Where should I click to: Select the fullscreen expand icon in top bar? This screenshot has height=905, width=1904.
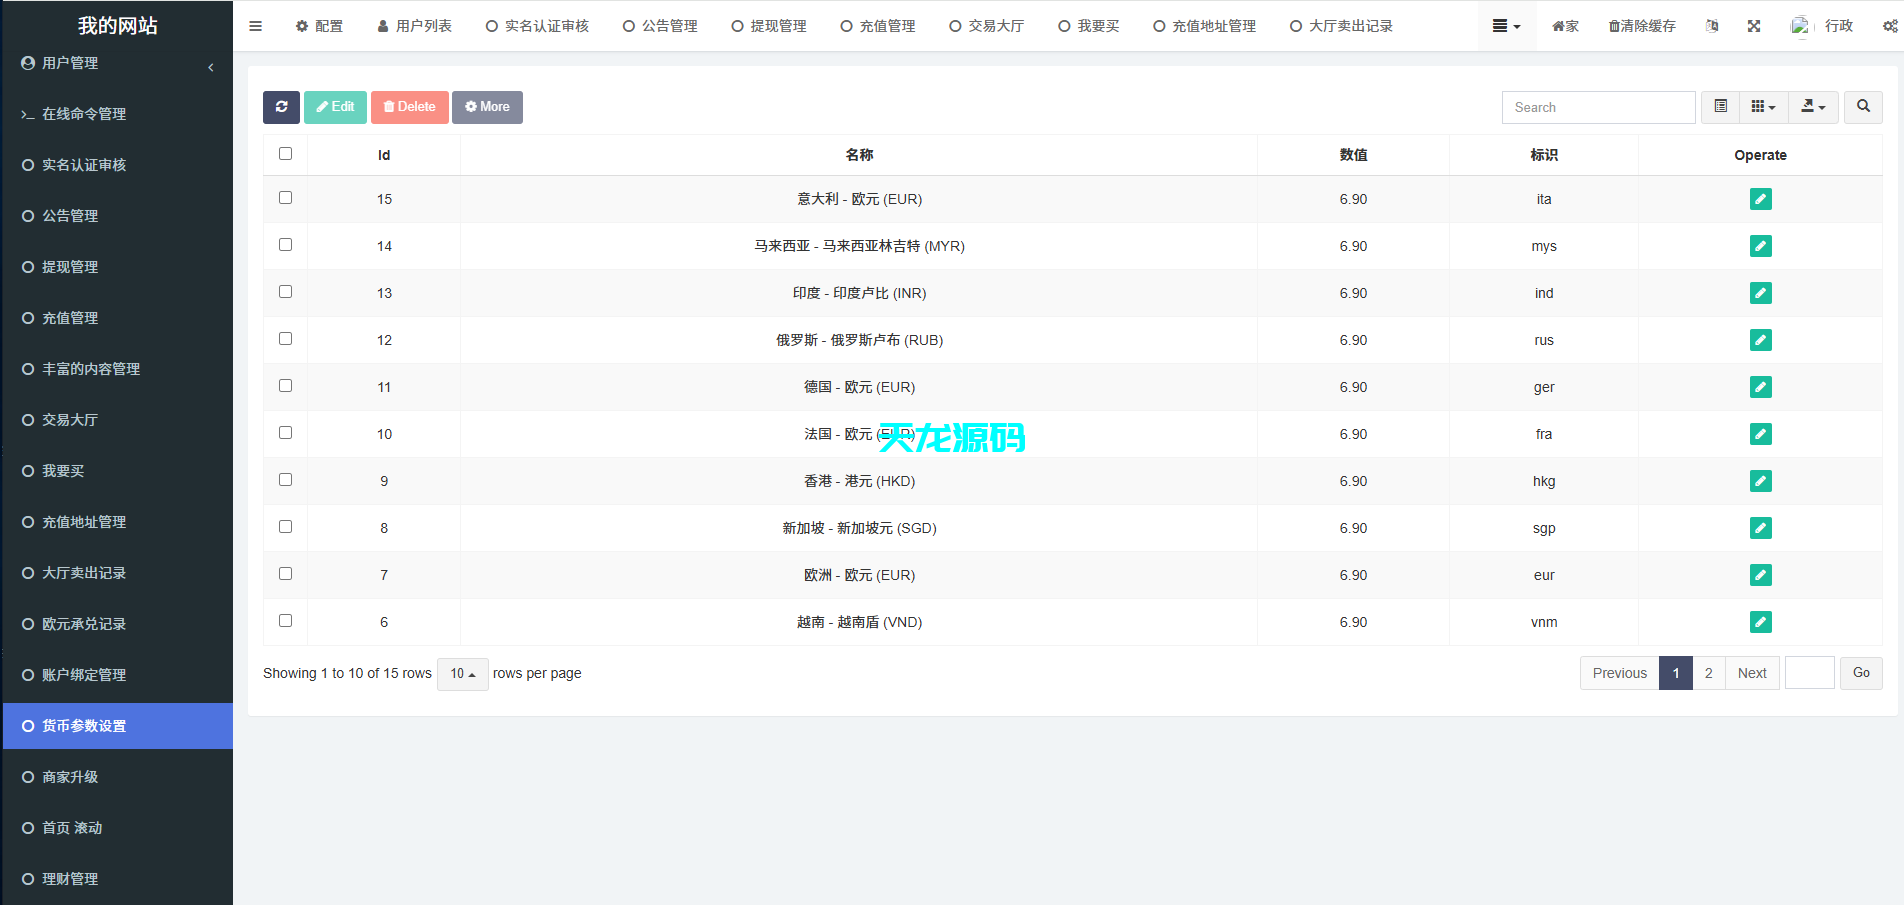point(1754,26)
